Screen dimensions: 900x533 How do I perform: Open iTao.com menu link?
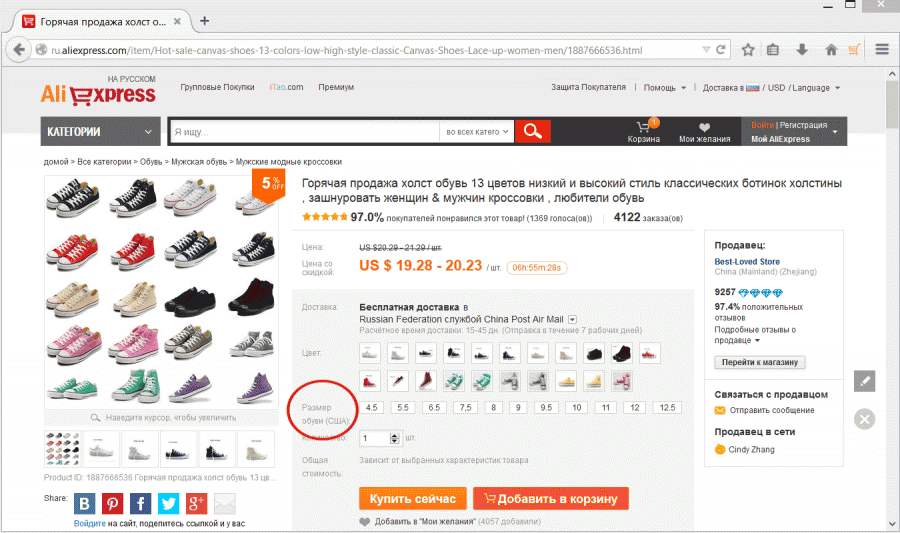286,87
